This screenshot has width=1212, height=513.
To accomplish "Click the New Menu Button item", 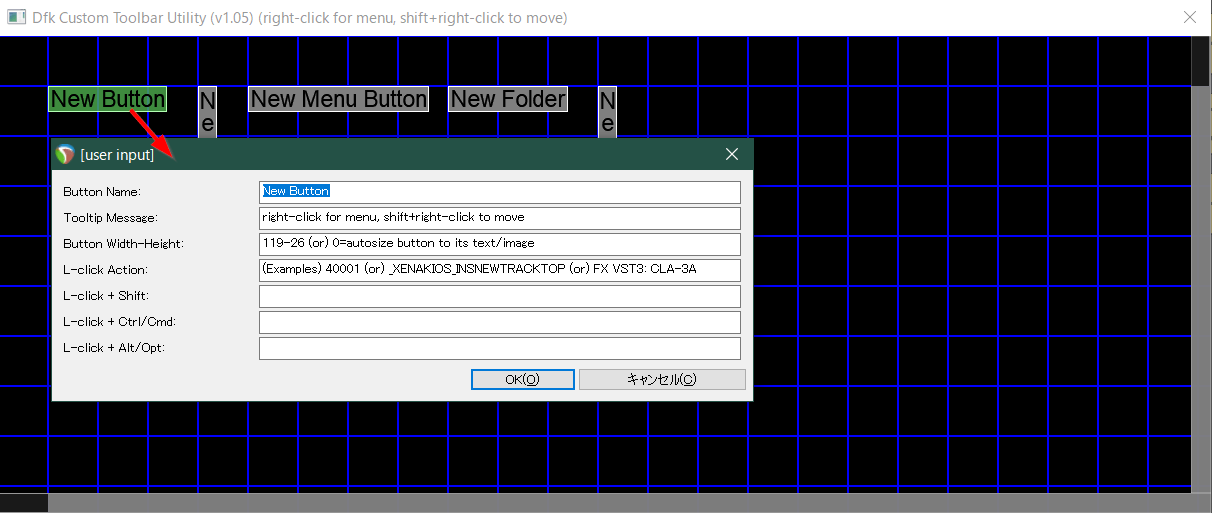I will pos(338,99).
